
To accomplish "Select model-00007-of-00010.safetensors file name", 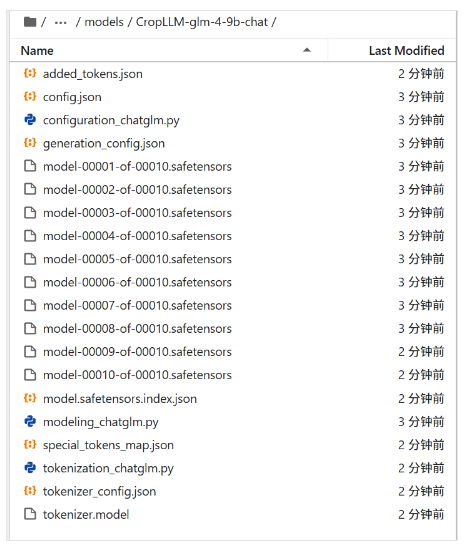I will click(x=137, y=306).
